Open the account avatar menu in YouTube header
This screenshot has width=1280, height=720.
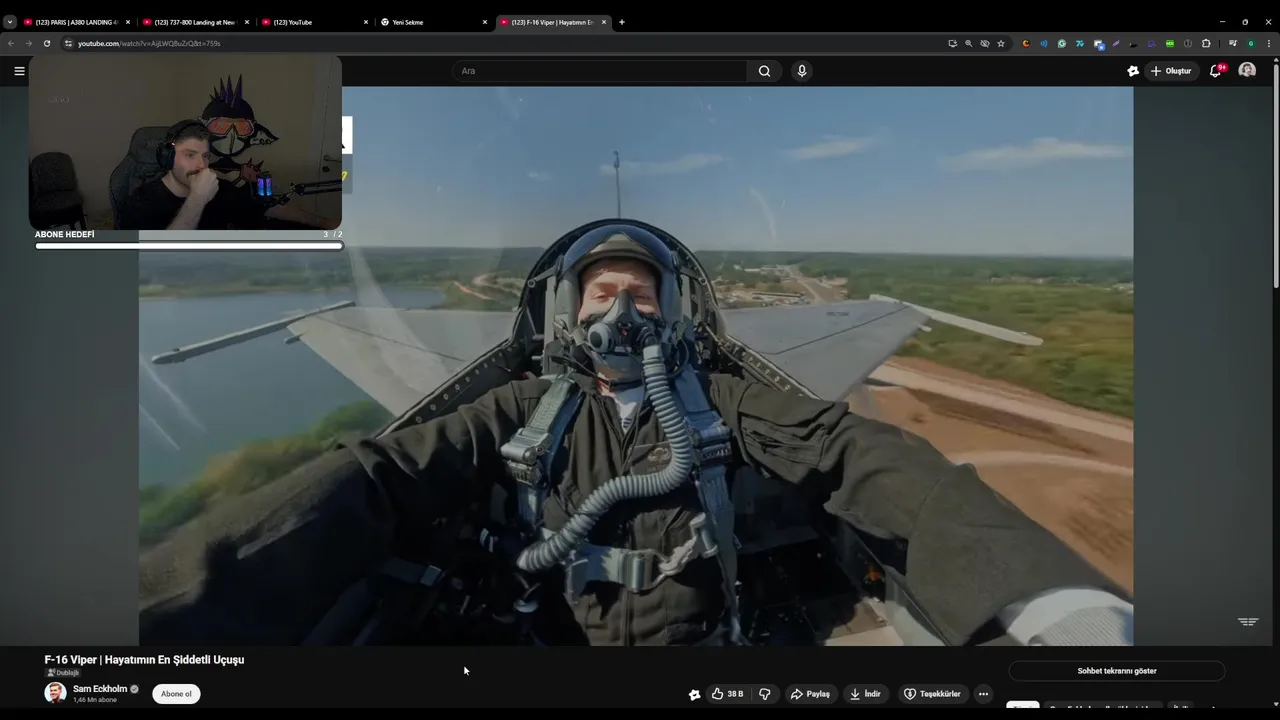[1247, 71]
